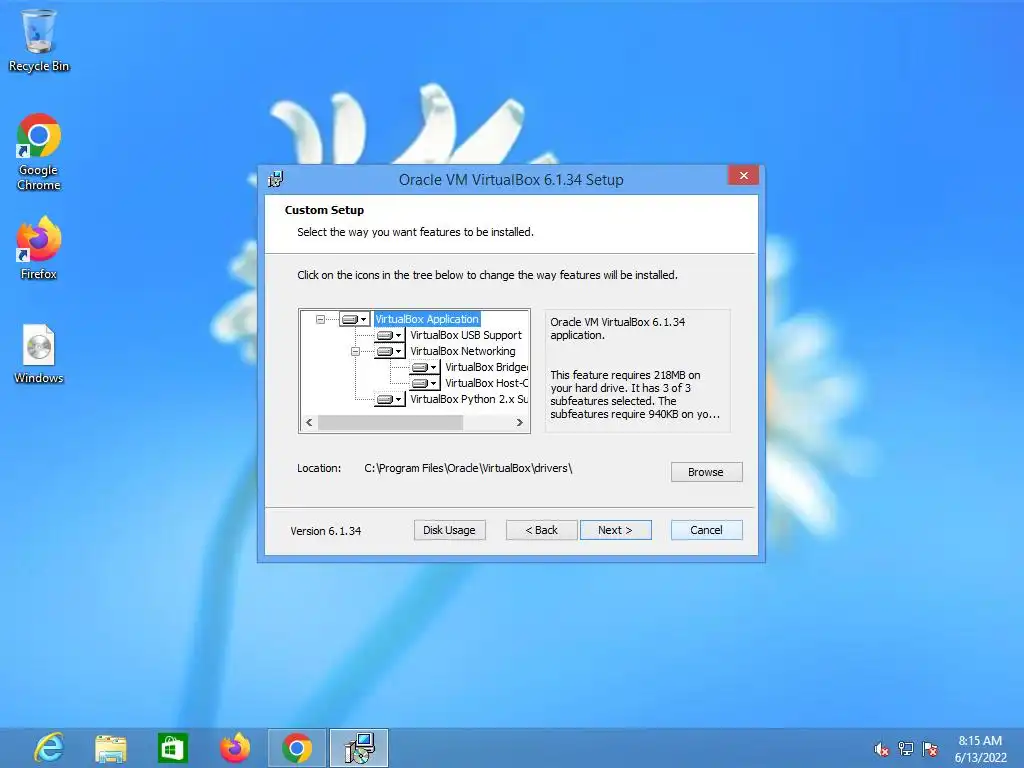
Task: Click the feature tree scroll left arrow
Action: click(309, 423)
